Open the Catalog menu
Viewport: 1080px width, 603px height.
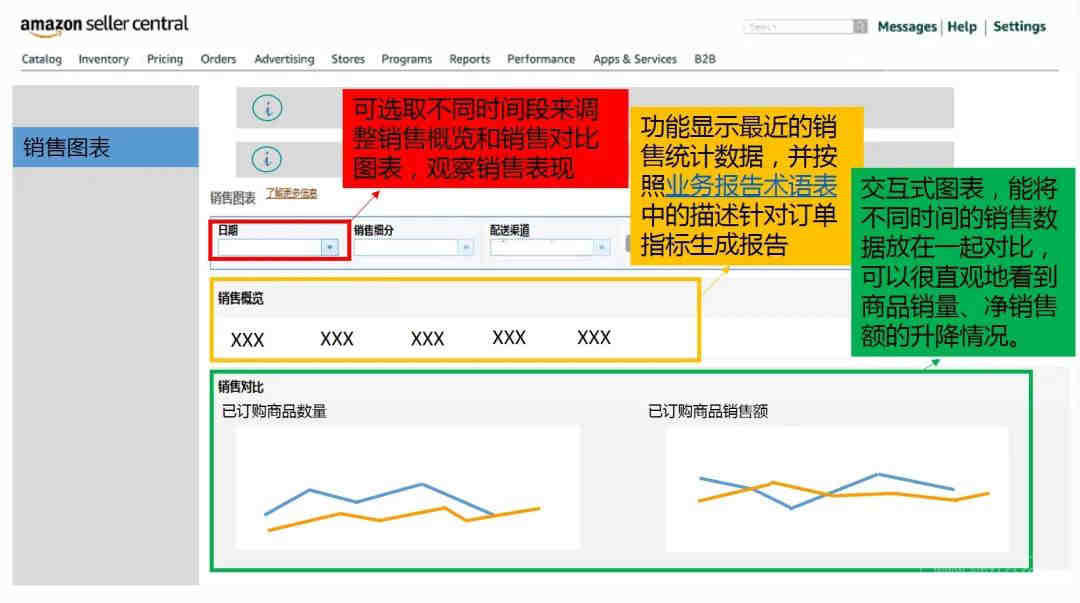pos(41,59)
